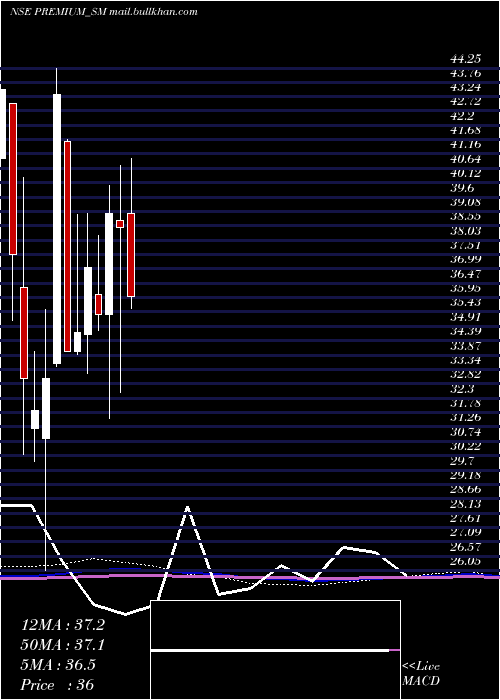Select the 36.99 price label

click(x=465, y=259)
